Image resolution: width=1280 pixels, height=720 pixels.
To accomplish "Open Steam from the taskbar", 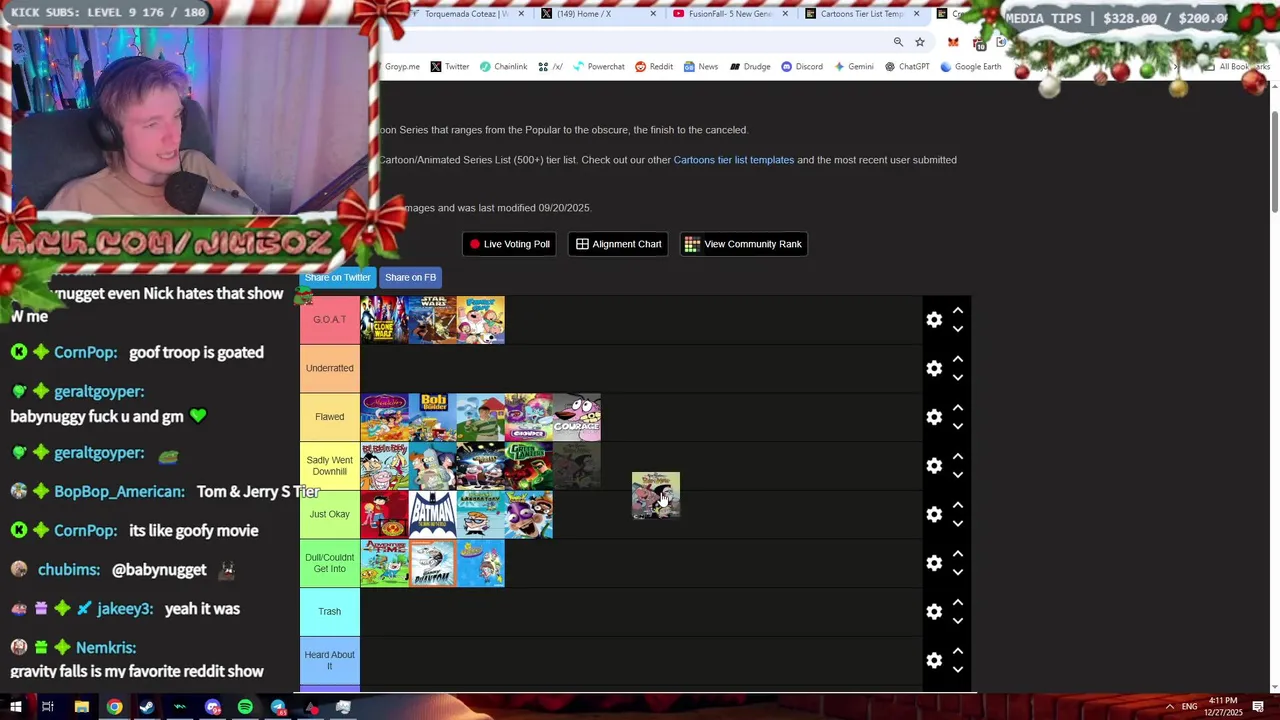I will pyautogui.click(x=147, y=707).
